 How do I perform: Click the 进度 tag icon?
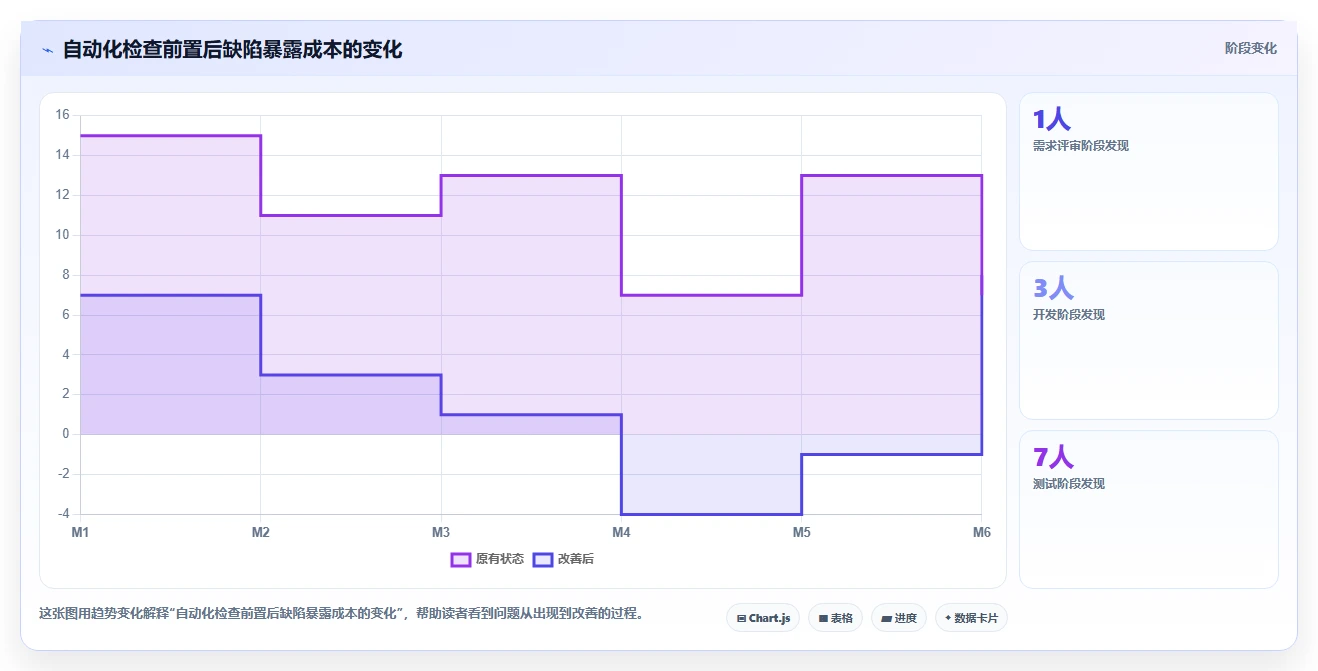tap(886, 618)
